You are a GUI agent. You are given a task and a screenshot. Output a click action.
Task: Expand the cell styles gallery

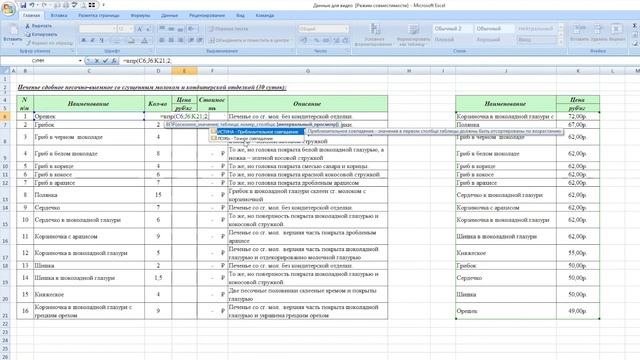coord(561,43)
